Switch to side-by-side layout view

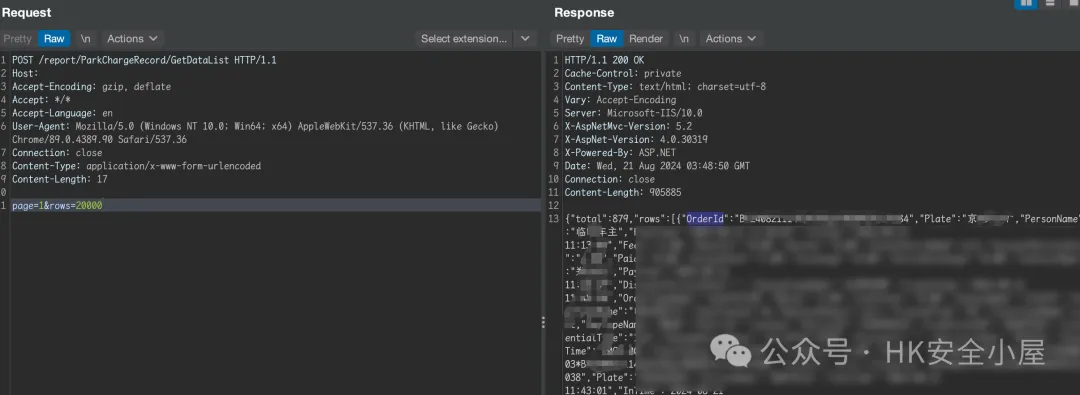click(1026, 3)
